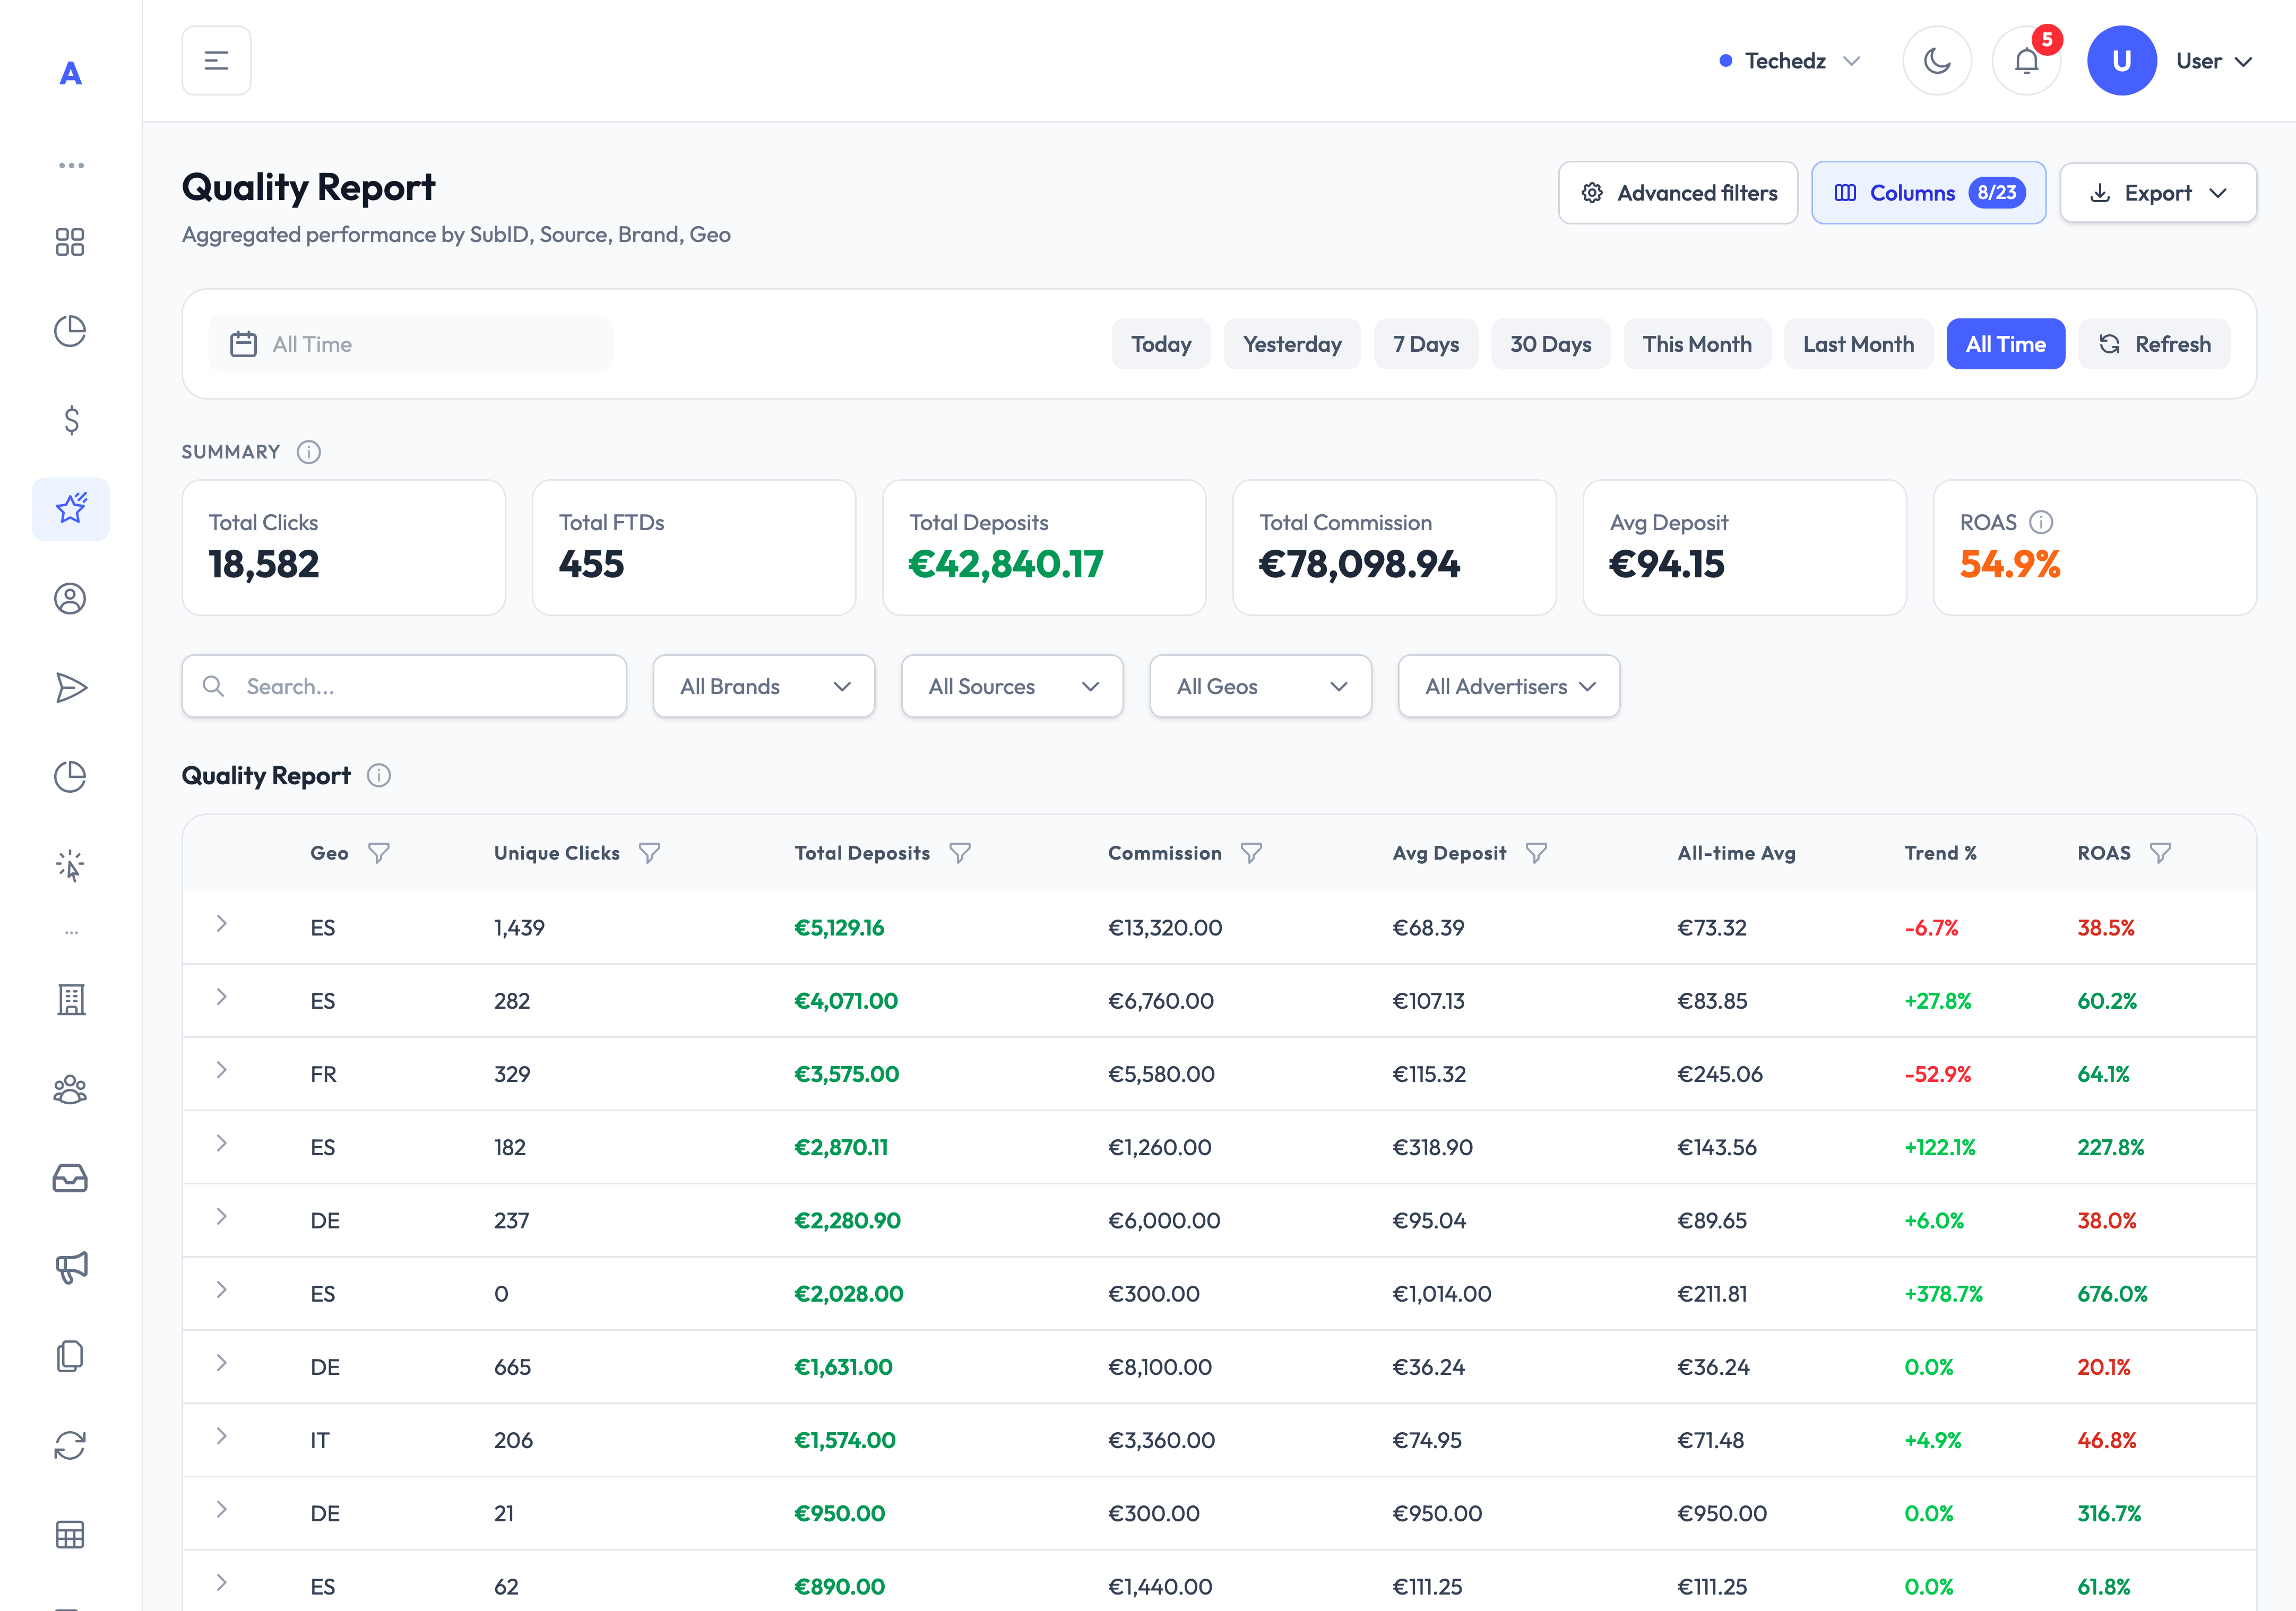The width and height of the screenshot is (2296, 1611).
Task: Click the blue U user avatar
Action: pos(2121,61)
